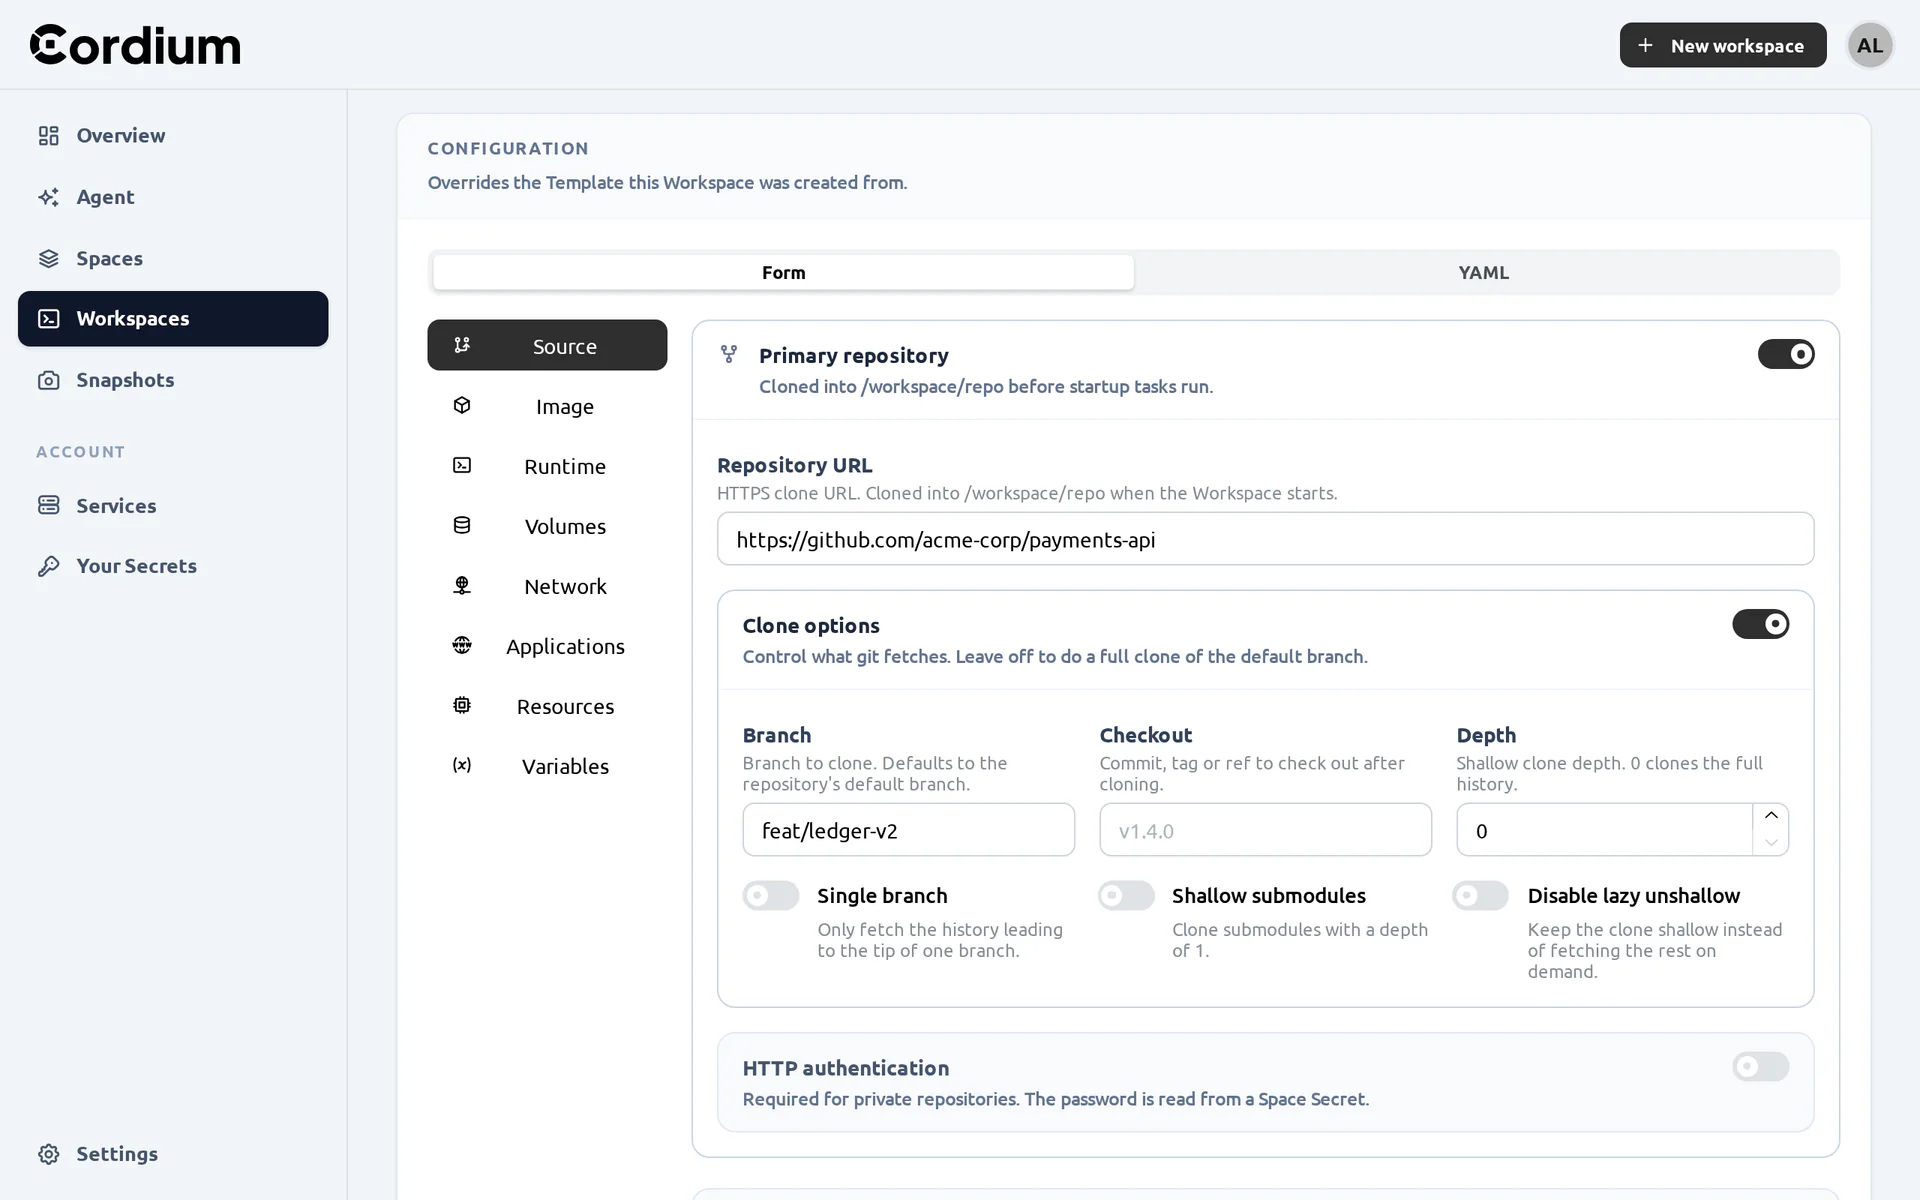The height and width of the screenshot is (1200, 1920).
Task: Click the Network icon
Action: point(462,585)
